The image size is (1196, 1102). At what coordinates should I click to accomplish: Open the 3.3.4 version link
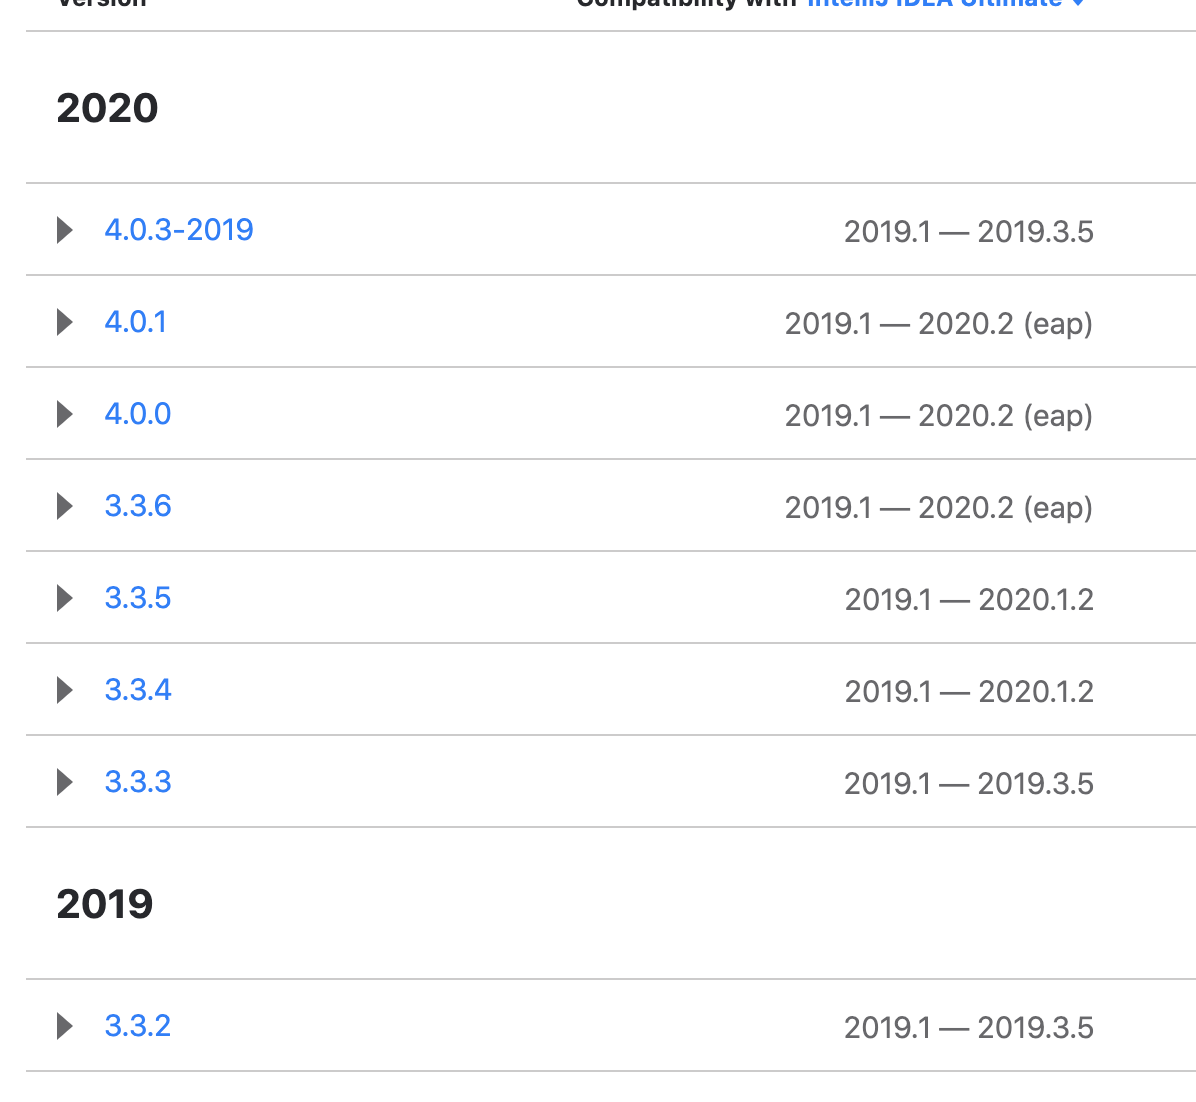coord(138,690)
